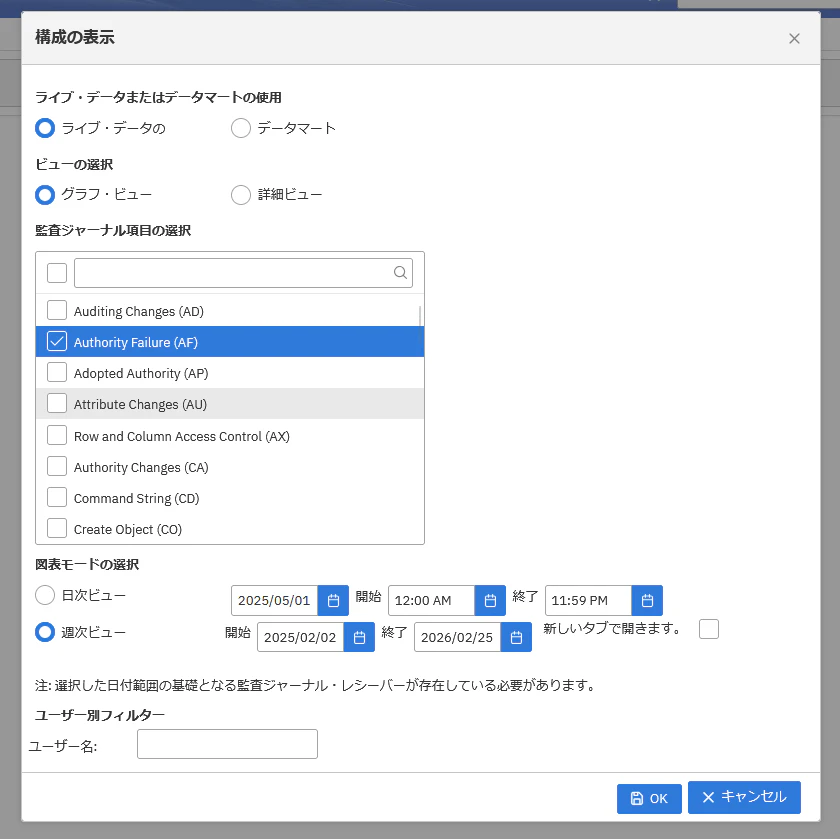Image resolution: width=840 pixels, height=839 pixels.
Task: Check Authority Changes (CA) checkbox
Action: tap(57, 467)
